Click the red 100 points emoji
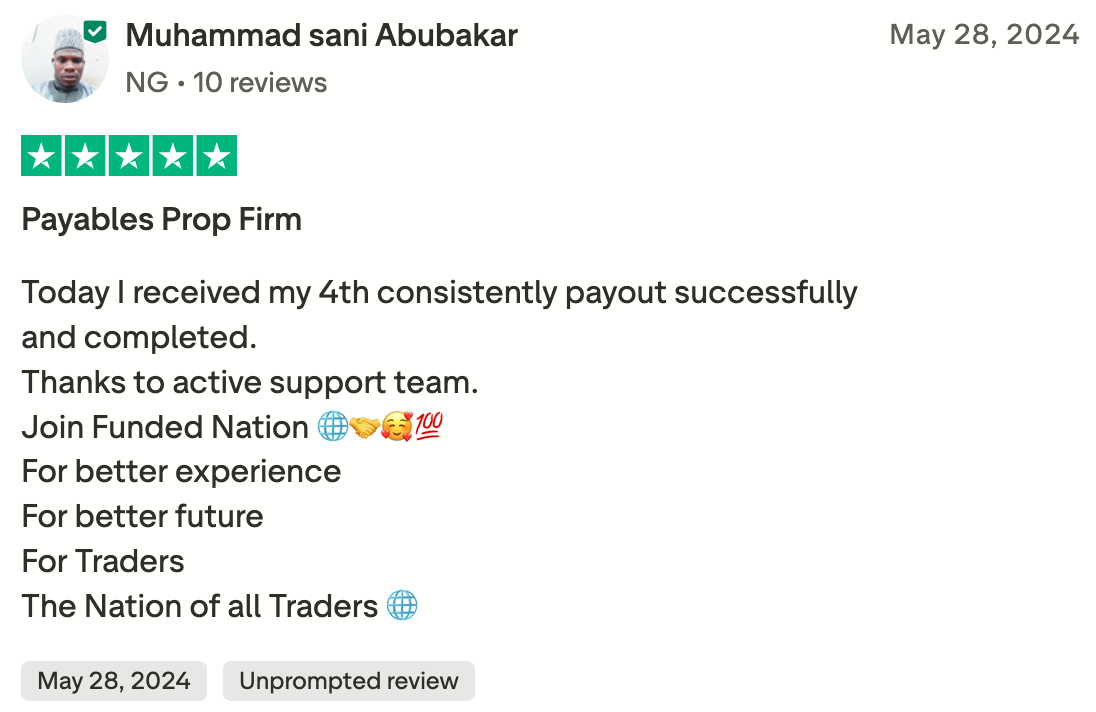This screenshot has height=712, width=1096. [x=428, y=428]
